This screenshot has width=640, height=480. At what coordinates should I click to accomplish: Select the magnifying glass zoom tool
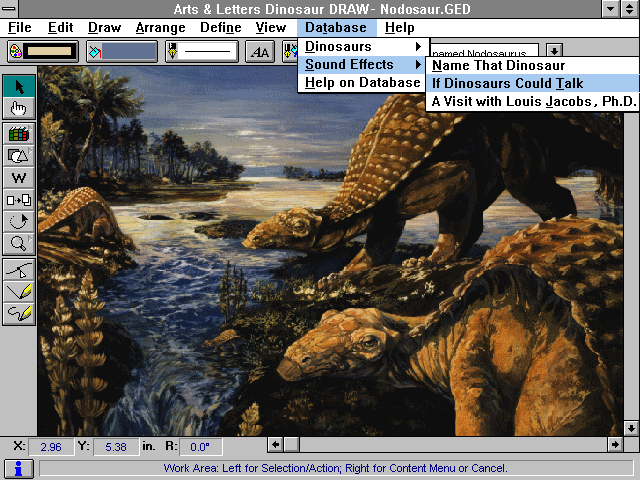(x=19, y=244)
